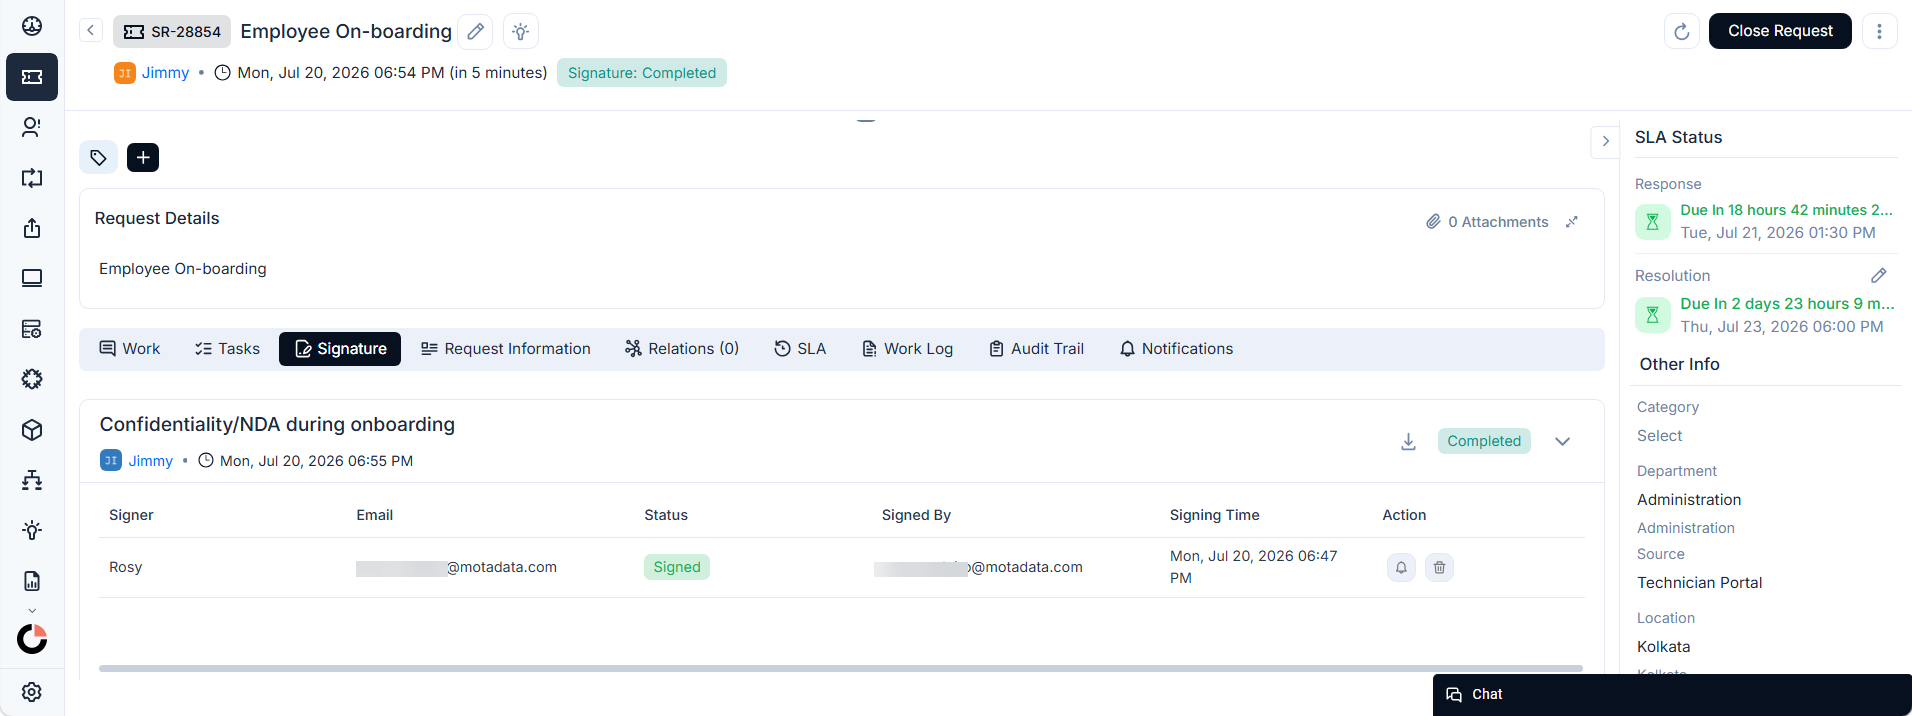Image resolution: width=1912 pixels, height=716 pixels.
Task: Click the Signed status in Rosy's row
Action: click(x=677, y=567)
